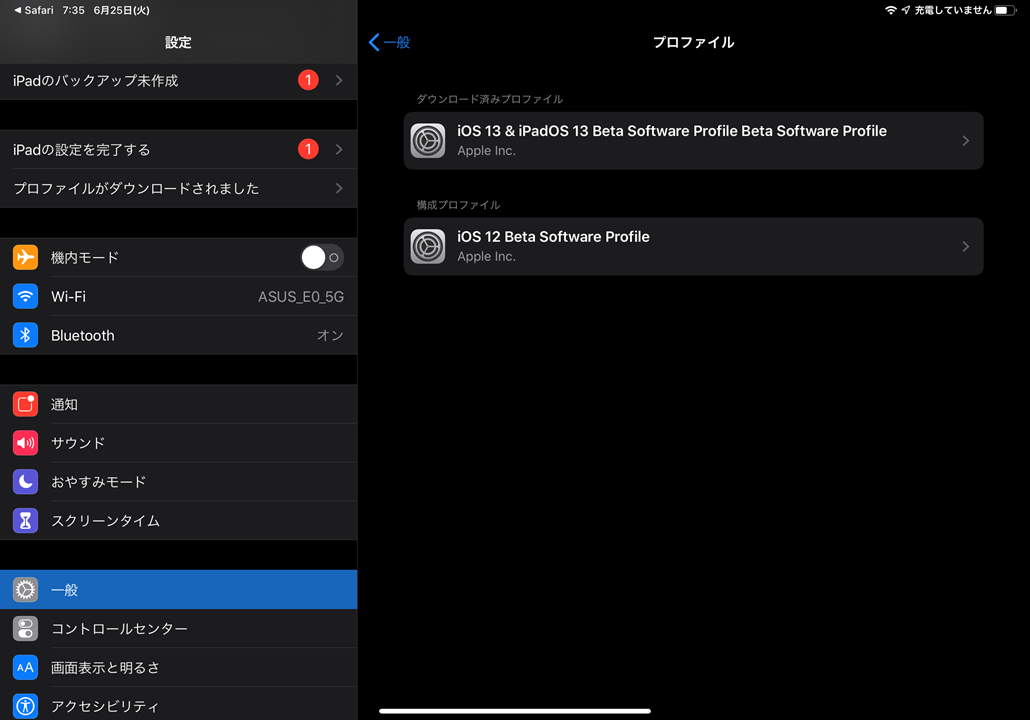Tap the 充電していません status text
This screenshot has width=1030, height=720.
(x=953, y=10)
